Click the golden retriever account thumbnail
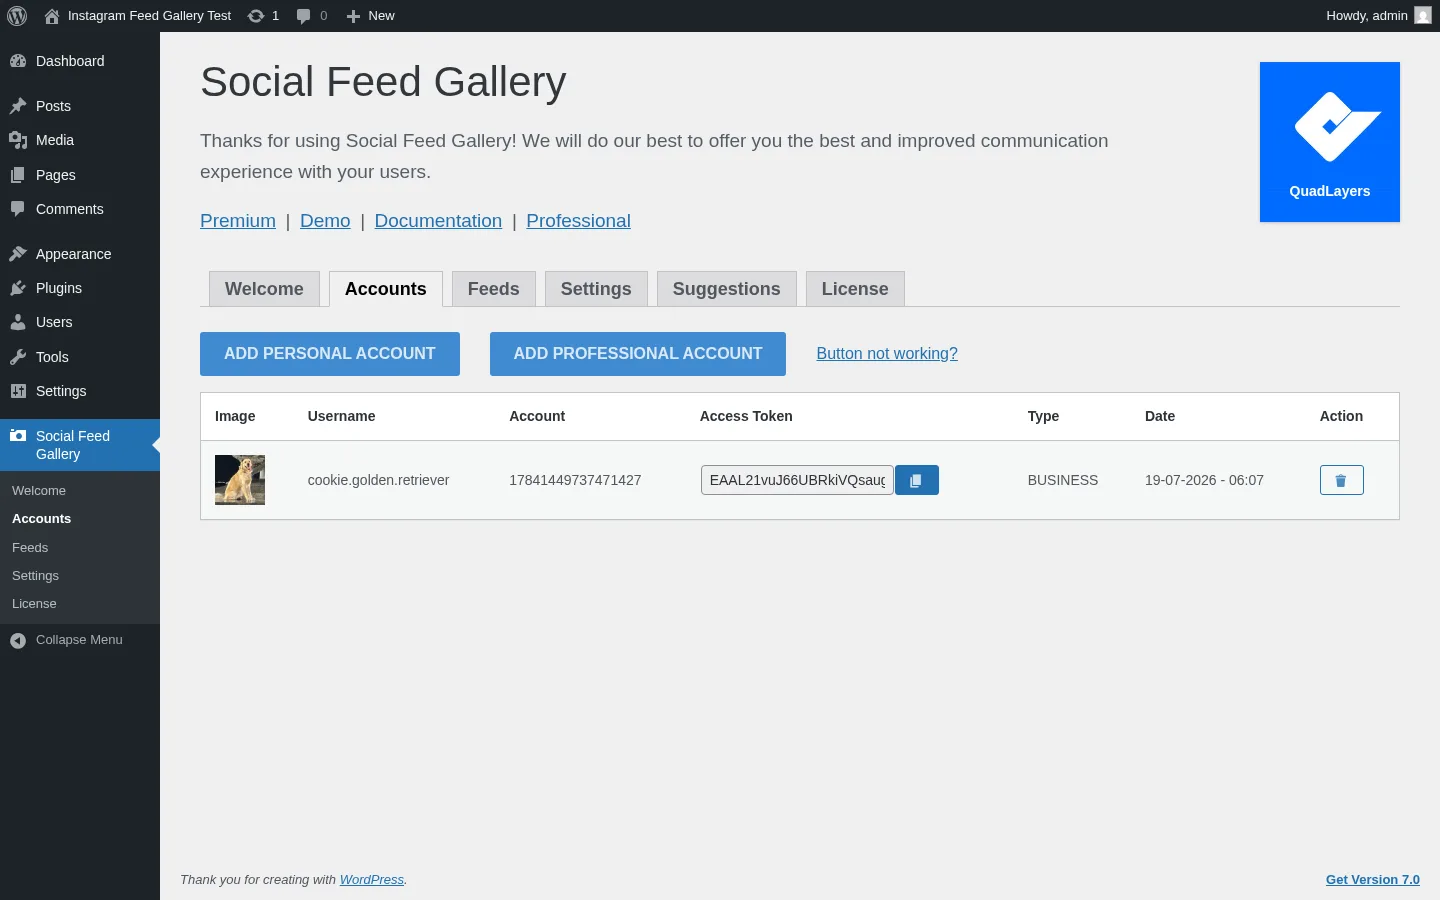The image size is (1440, 900). tap(240, 480)
